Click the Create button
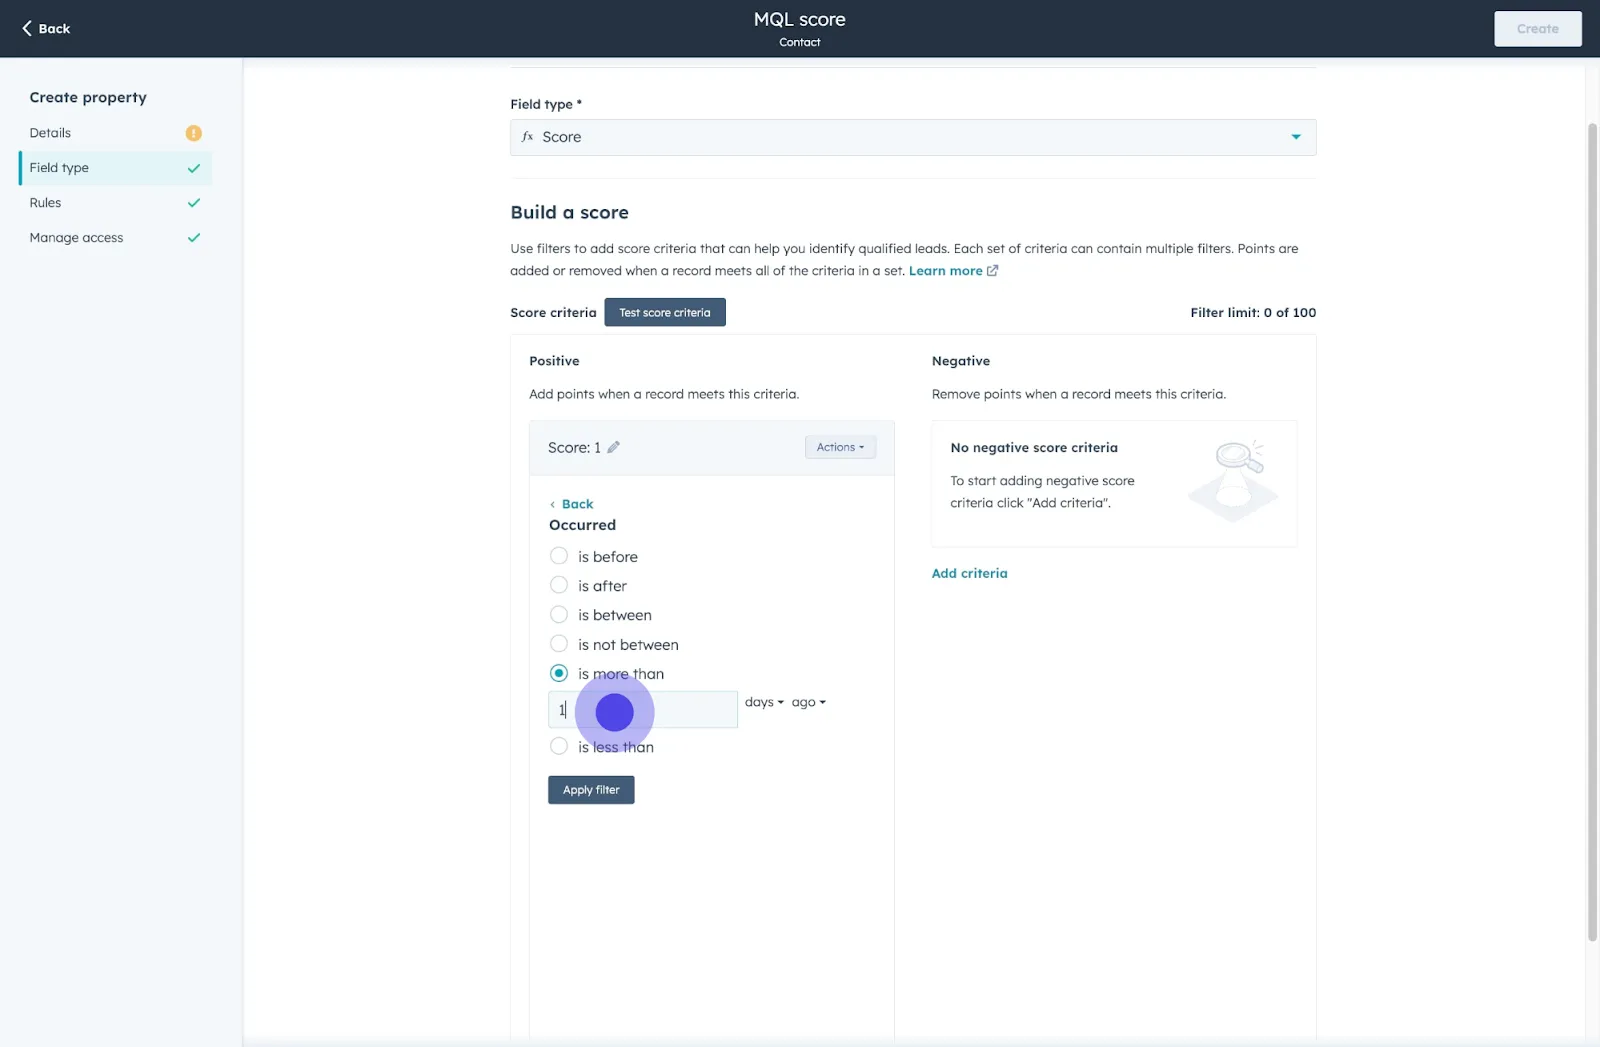The height and width of the screenshot is (1047, 1600). [1538, 29]
